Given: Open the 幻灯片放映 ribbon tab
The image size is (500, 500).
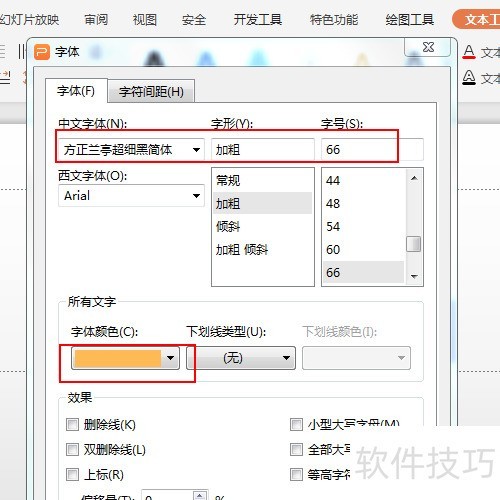Looking at the screenshot, I should 29,20.
